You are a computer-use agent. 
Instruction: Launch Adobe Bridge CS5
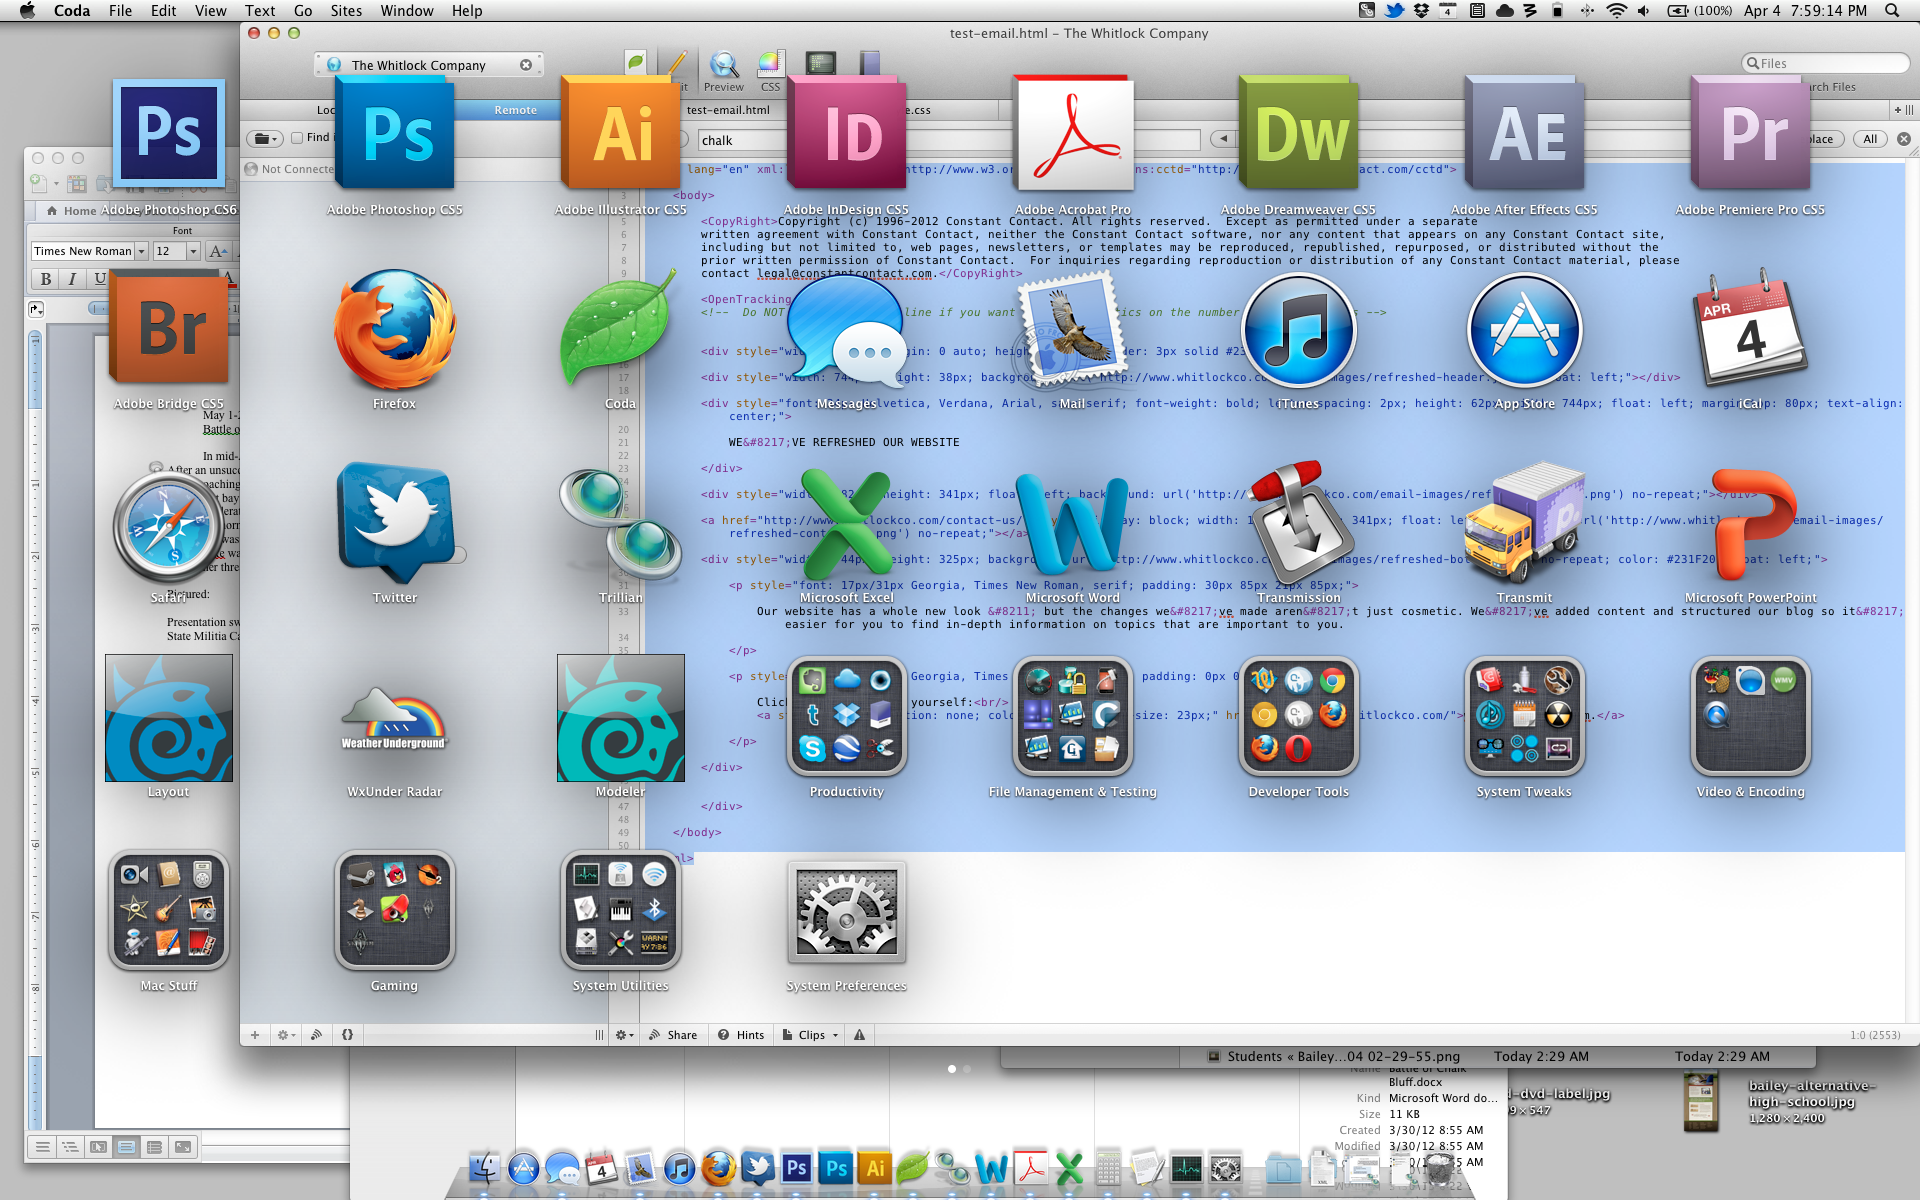pos(169,329)
